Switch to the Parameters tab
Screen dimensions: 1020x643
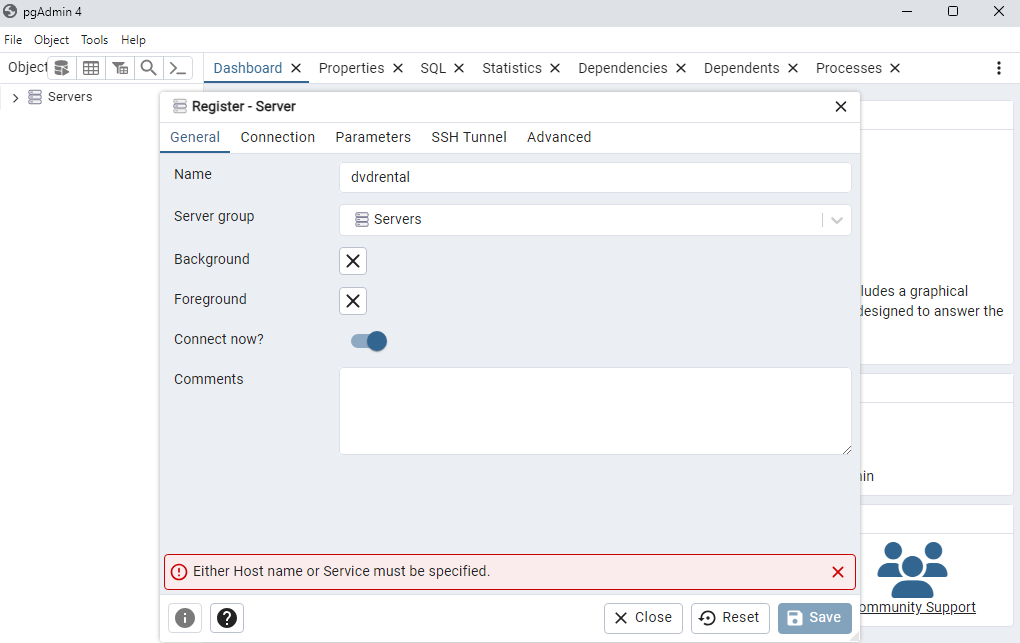click(373, 137)
